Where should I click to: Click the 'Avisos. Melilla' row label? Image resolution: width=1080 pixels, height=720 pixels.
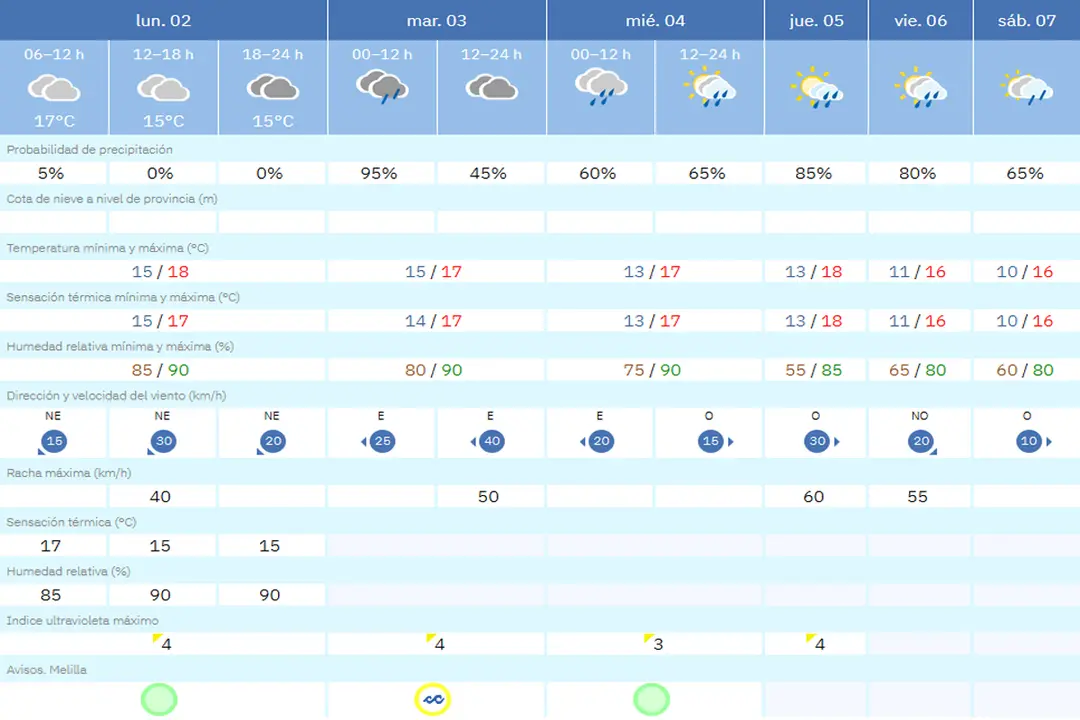[x=47, y=670]
